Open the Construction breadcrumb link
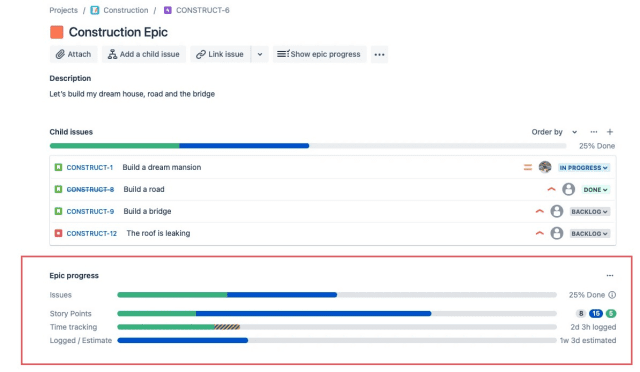 [126, 10]
